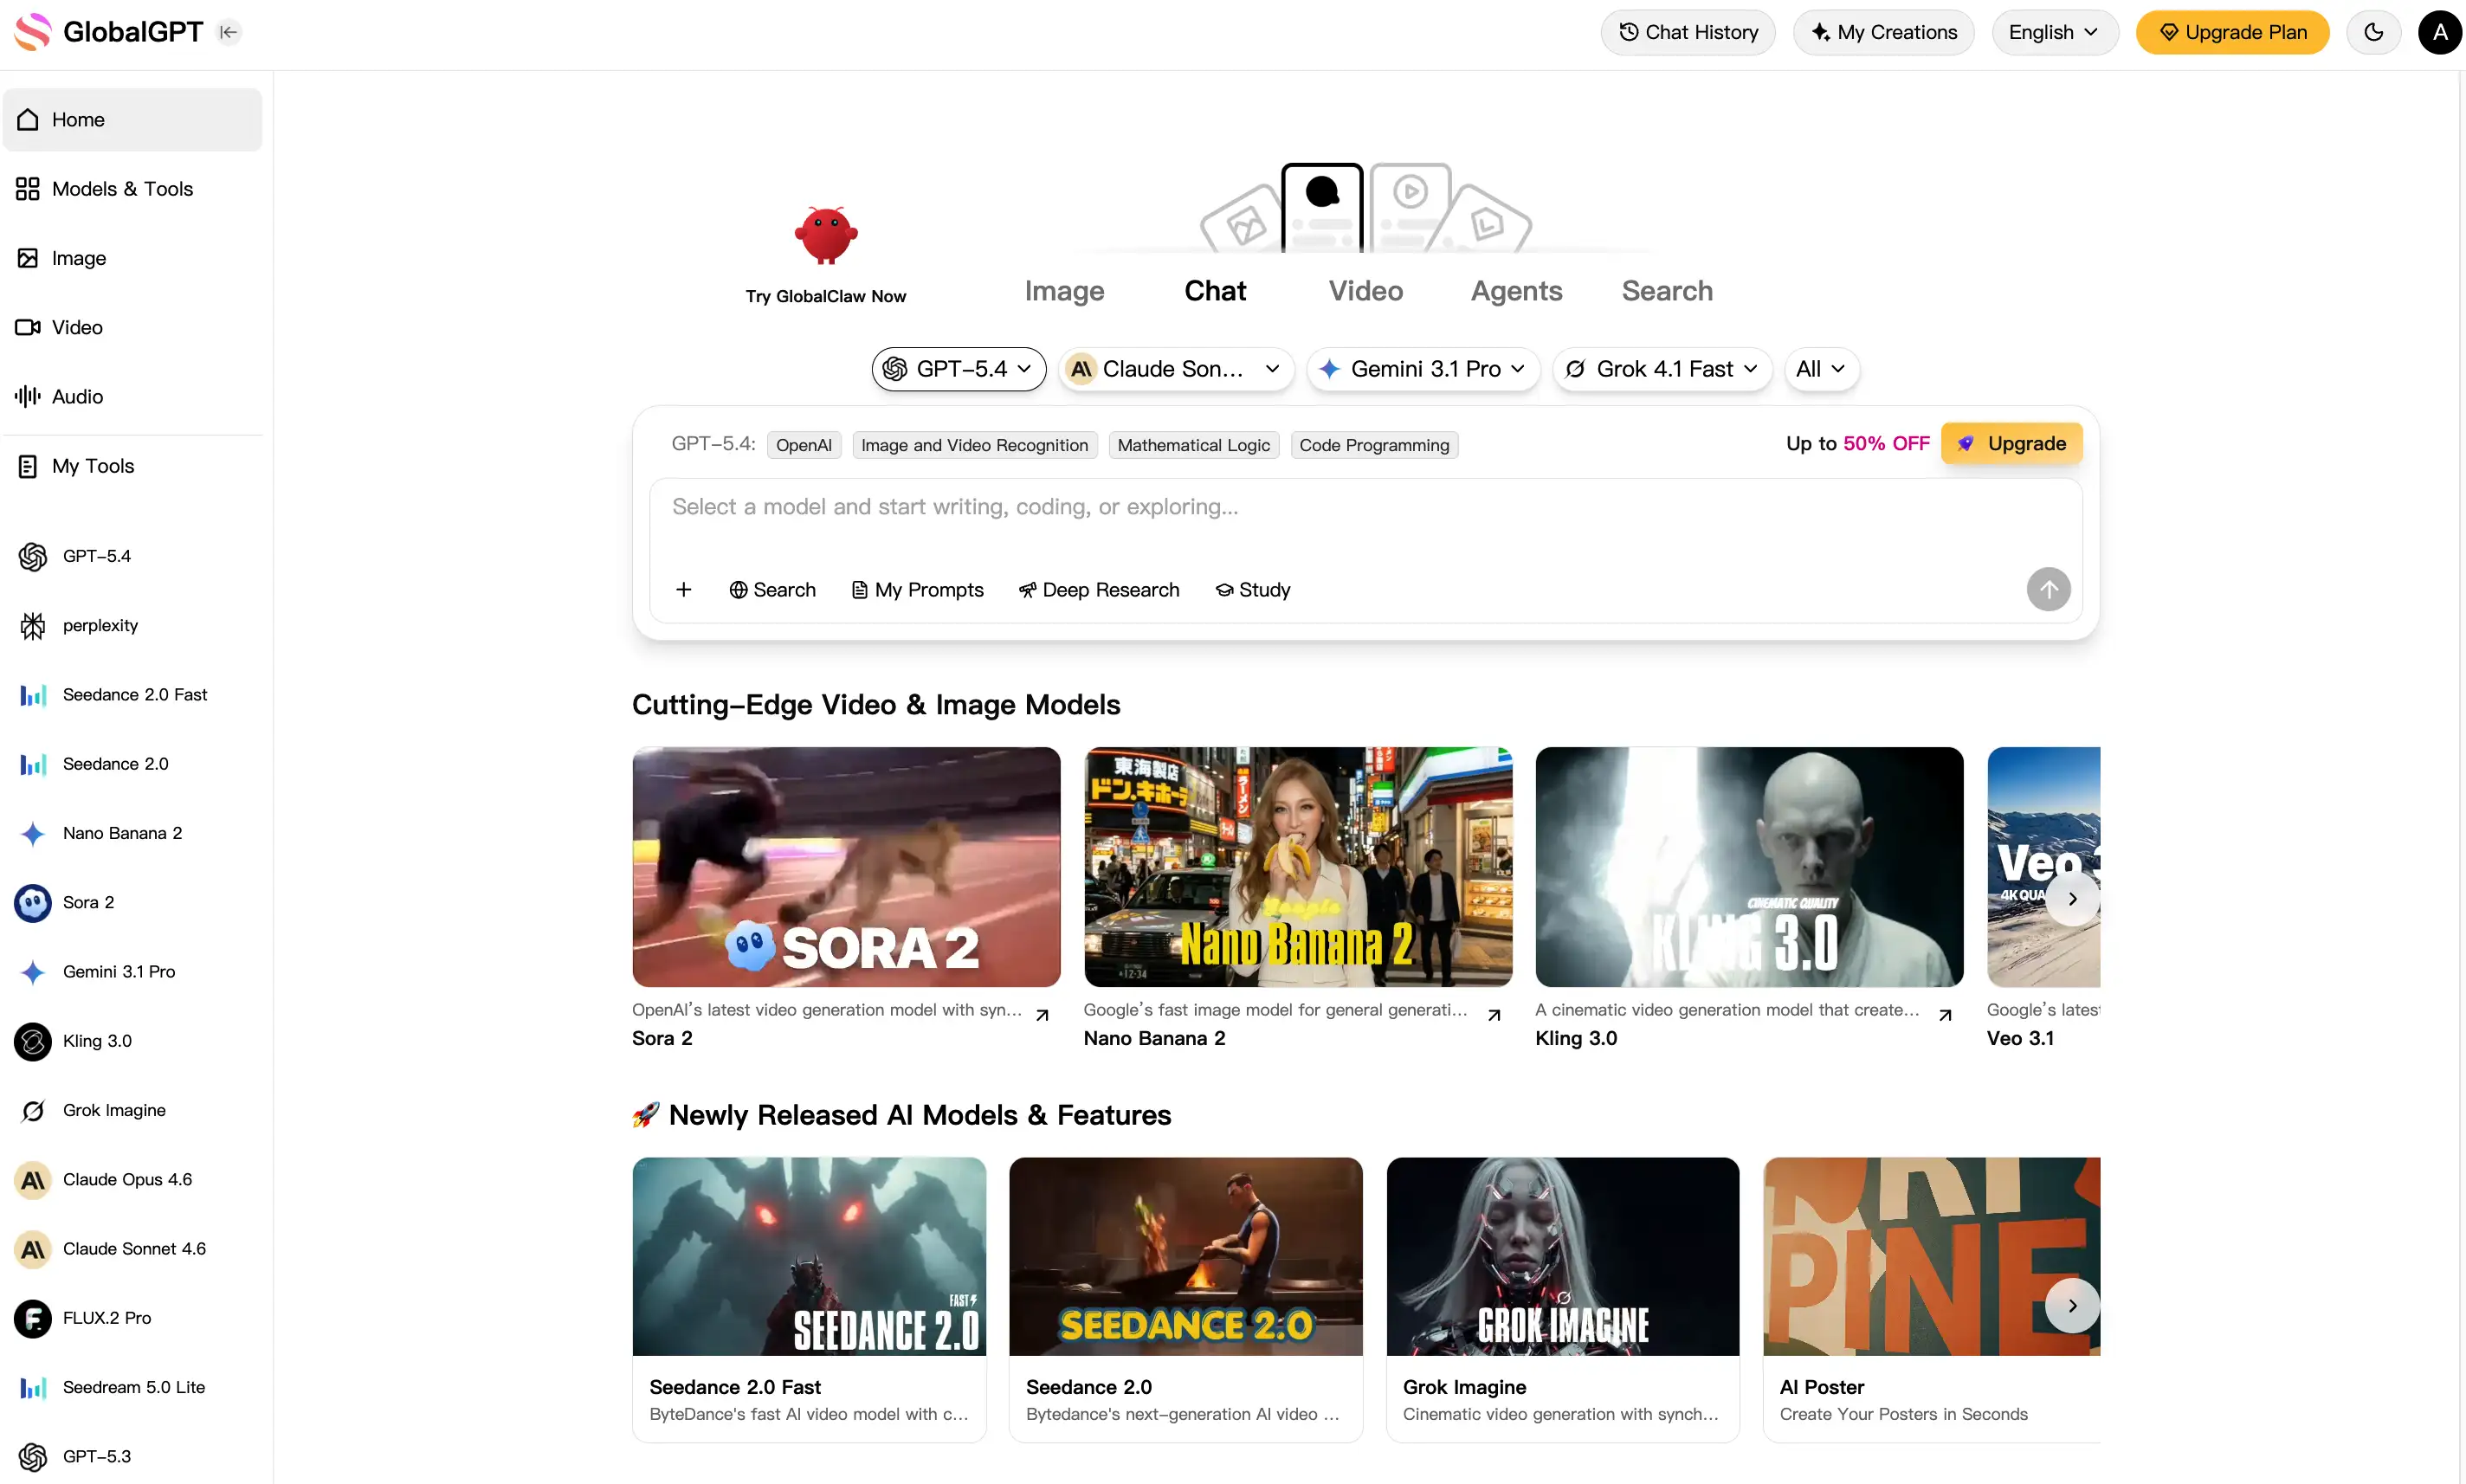Viewport: 2466px width, 1484px height.
Task: Select FLUX.2 Pro in sidebar
Action: [106, 1318]
